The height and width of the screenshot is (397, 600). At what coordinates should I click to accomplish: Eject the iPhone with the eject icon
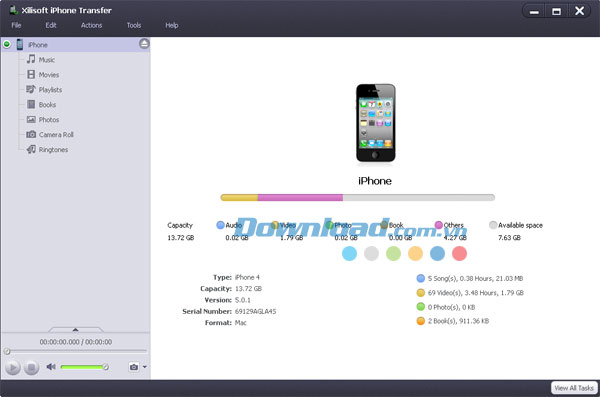click(144, 44)
